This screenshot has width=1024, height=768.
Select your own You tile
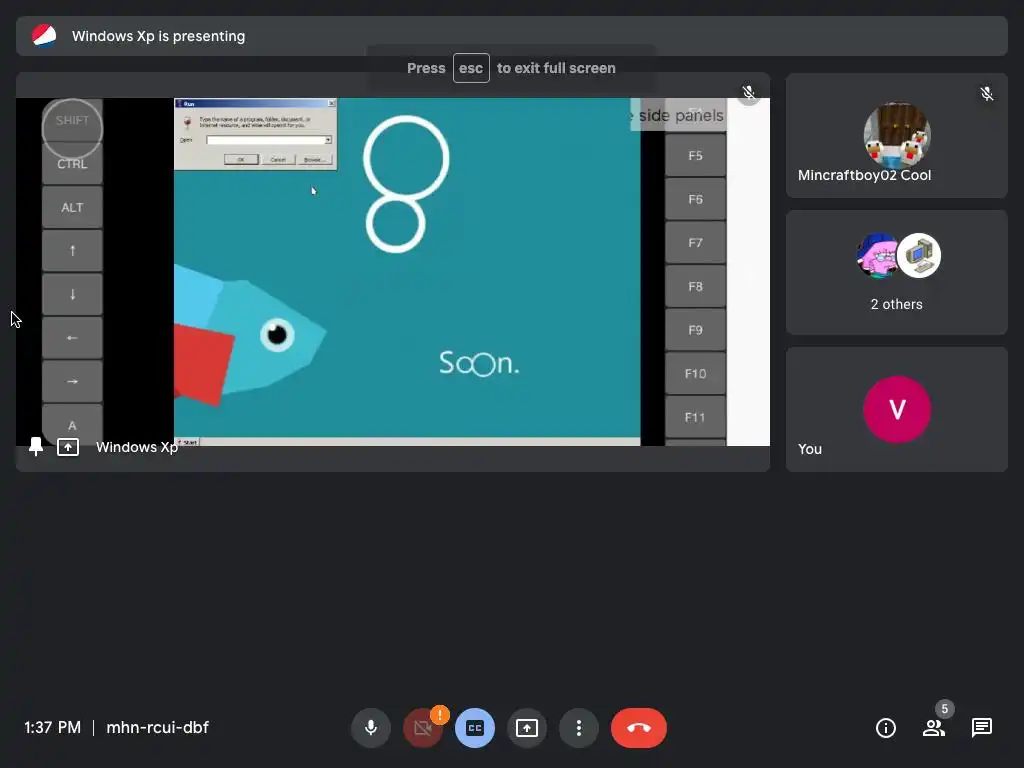(897, 409)
